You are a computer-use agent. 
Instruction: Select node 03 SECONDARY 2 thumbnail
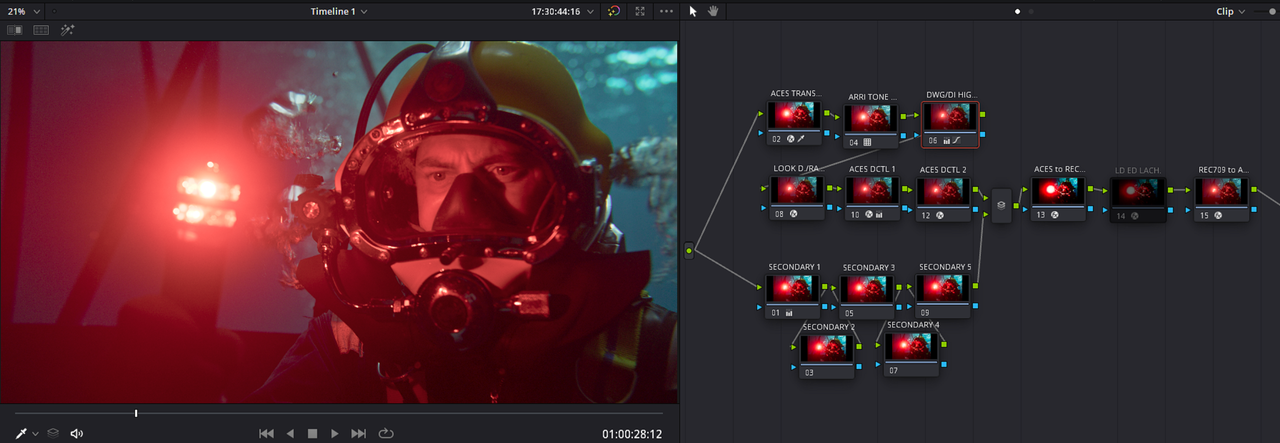coord(826,348)
